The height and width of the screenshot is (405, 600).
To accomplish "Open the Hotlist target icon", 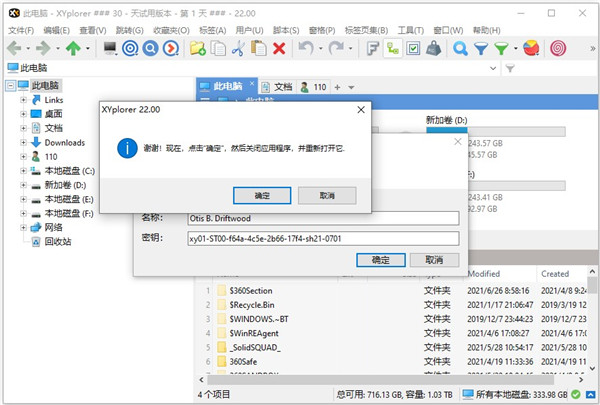I will (130, 48).
